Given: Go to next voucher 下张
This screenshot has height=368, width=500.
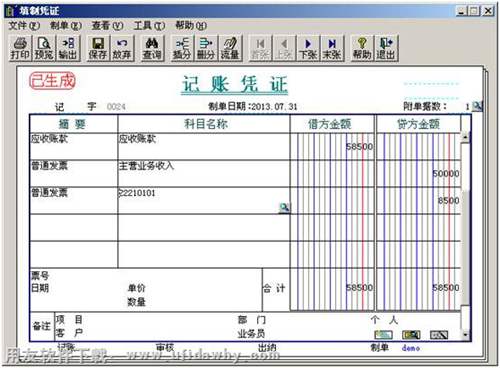Looking at the screenshot, I should click(308, 48).
